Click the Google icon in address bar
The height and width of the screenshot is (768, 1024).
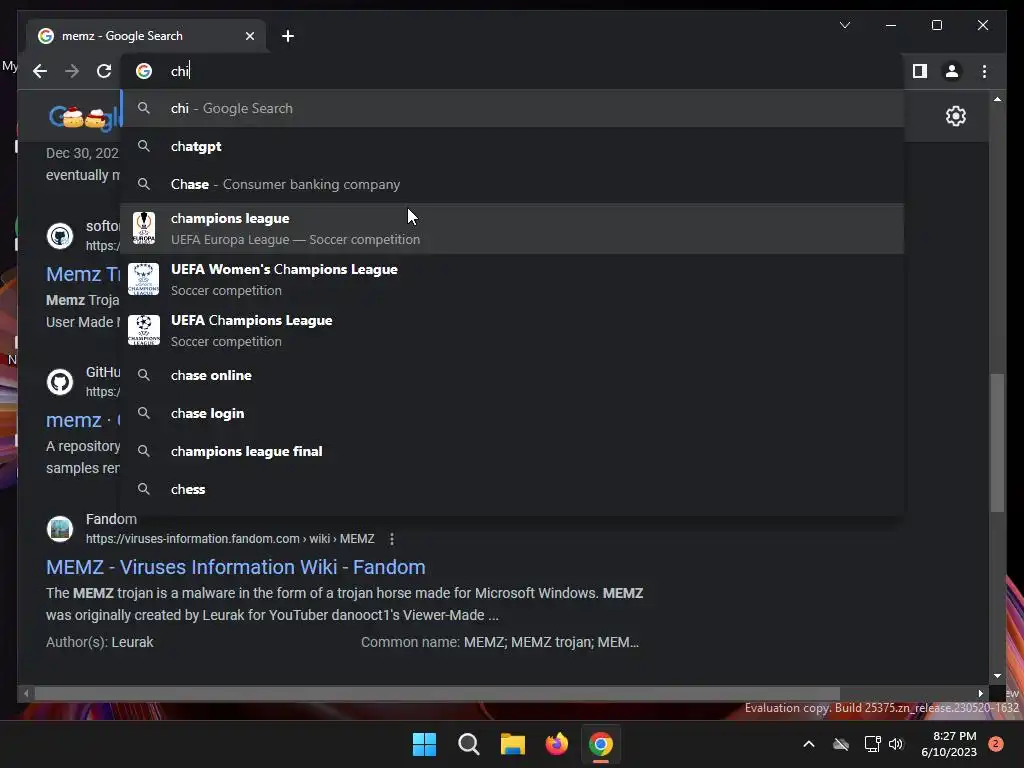[x=144, y=71]
